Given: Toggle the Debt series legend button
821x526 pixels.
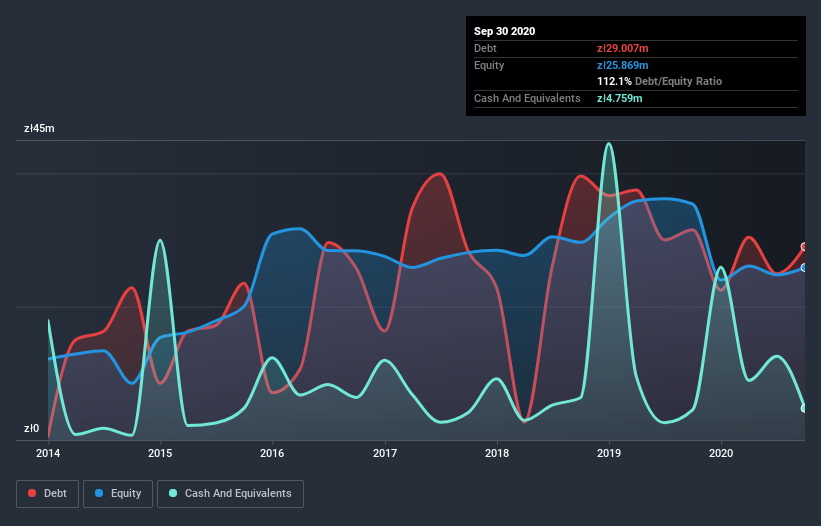Looking at the screenshot, I should pos(48,494).
